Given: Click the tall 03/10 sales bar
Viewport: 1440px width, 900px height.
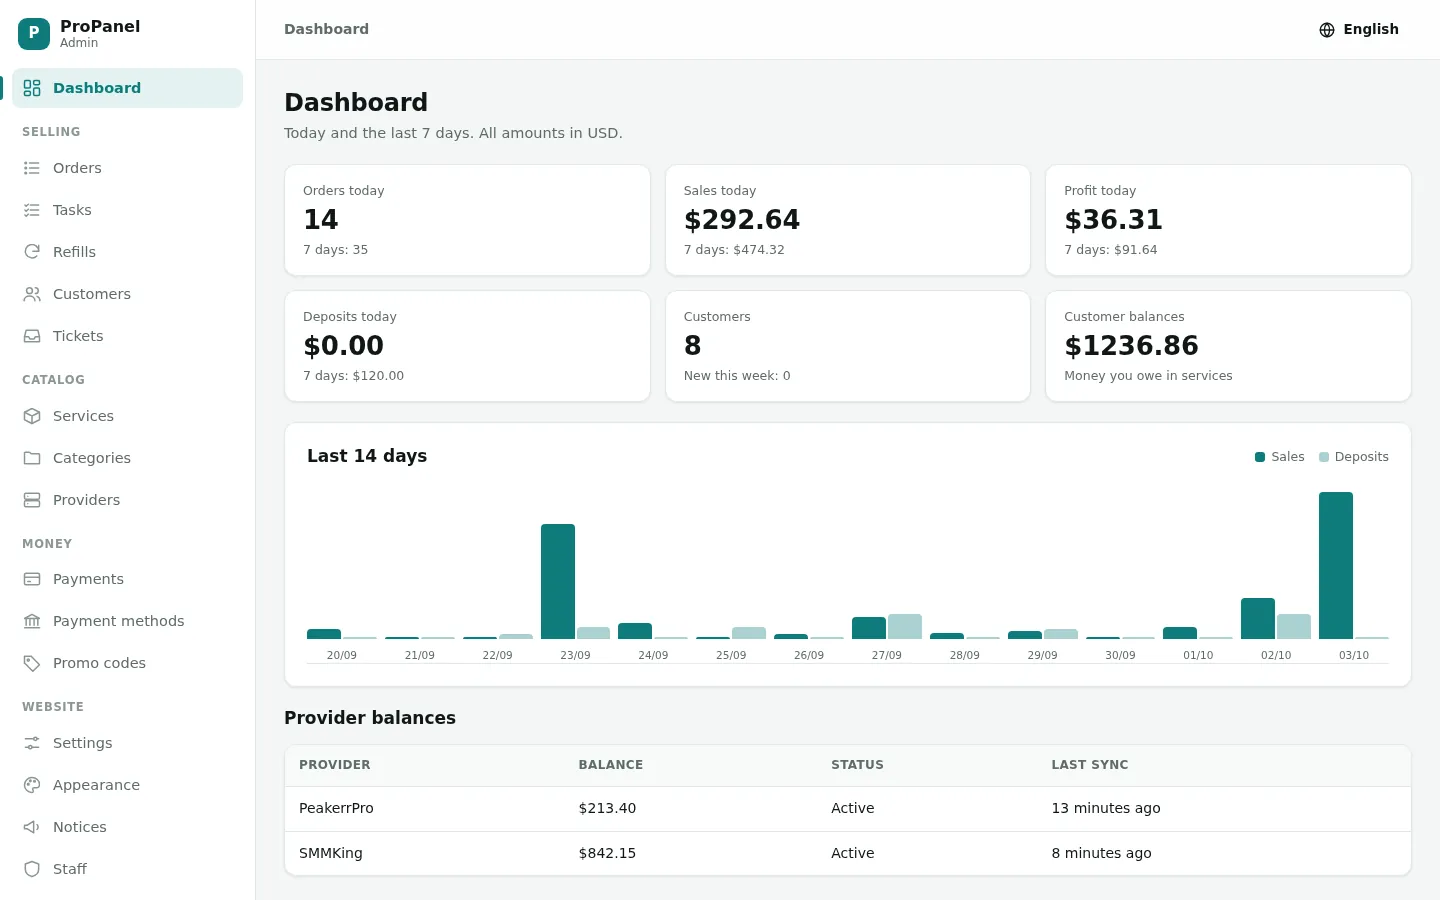Looking at the screenshot, I should point(1336,565).
